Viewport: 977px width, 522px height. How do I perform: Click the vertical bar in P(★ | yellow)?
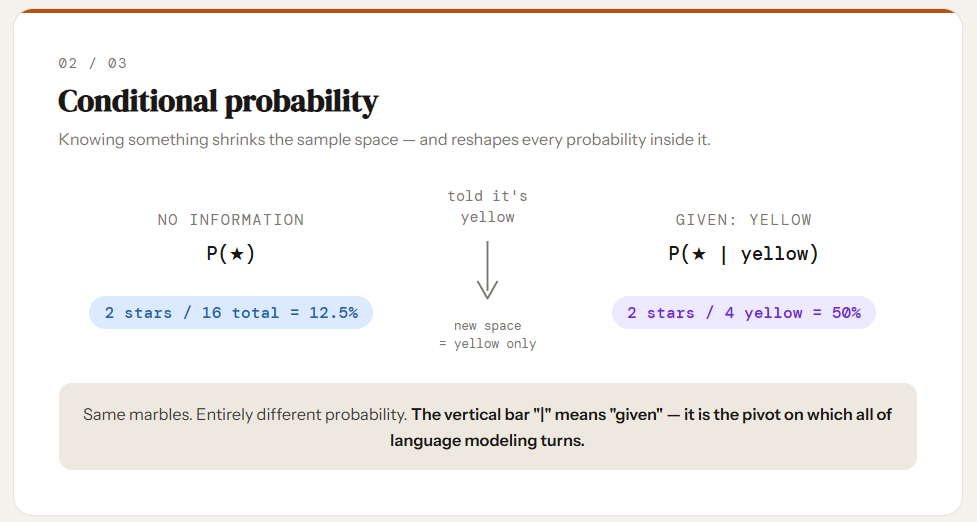[723, 254]
